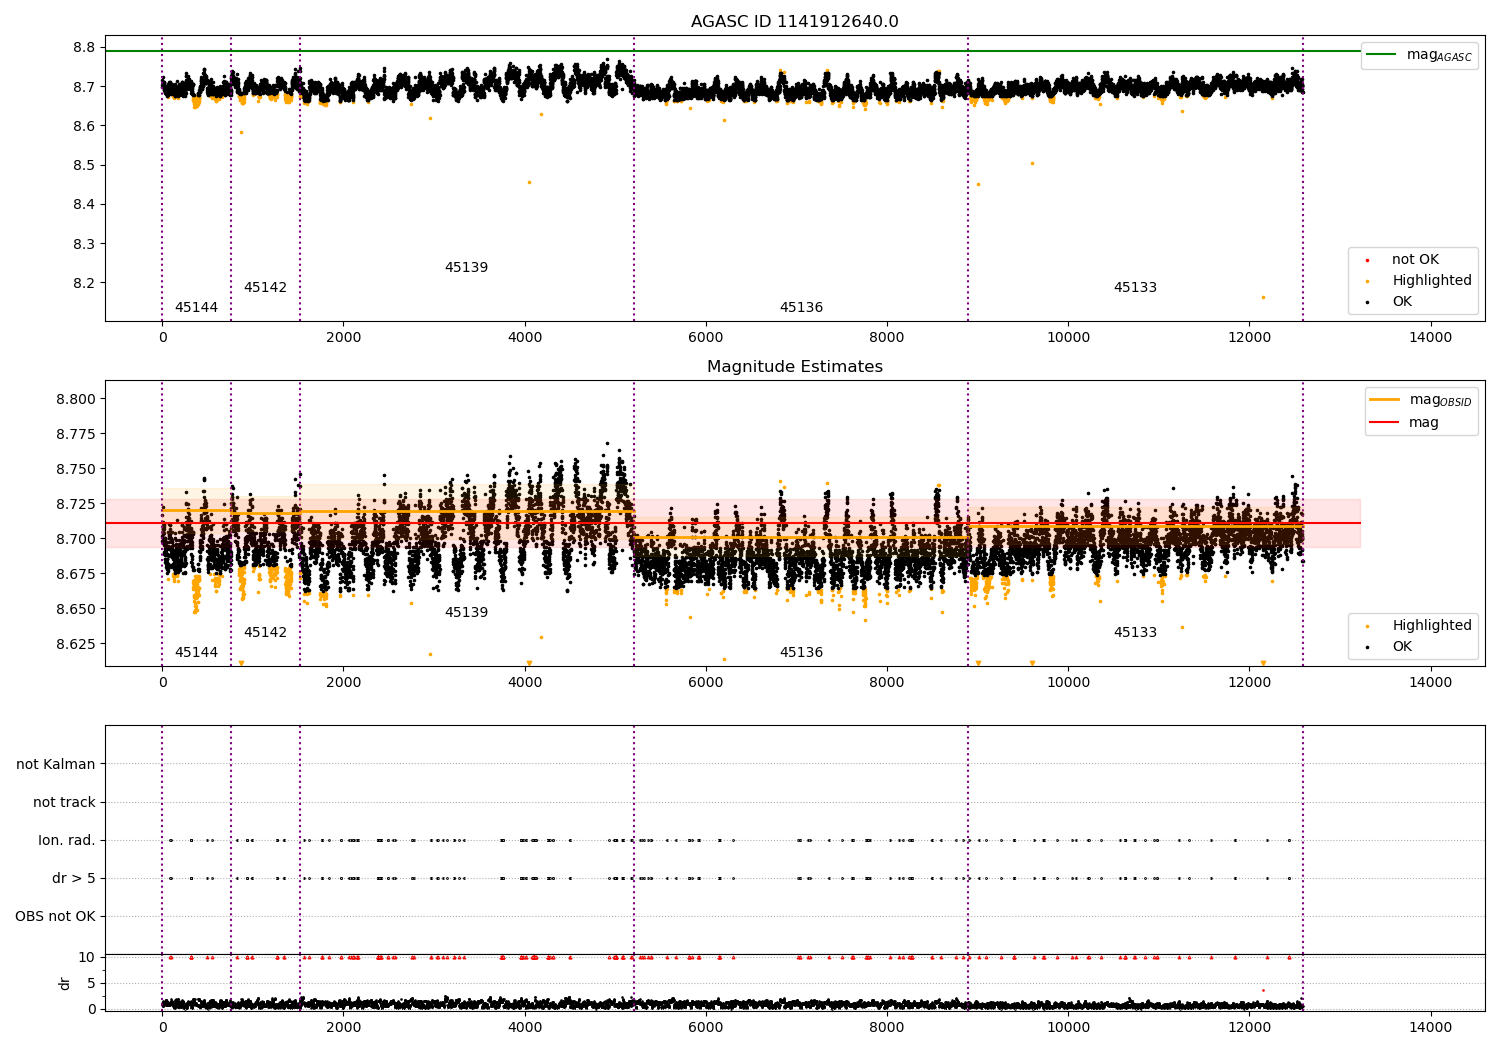Click 'Highlighted' legend entry in Magnitude Estimates plot
The width and height of the screenshot is (1500, 1050).
tap(1431, 626)
